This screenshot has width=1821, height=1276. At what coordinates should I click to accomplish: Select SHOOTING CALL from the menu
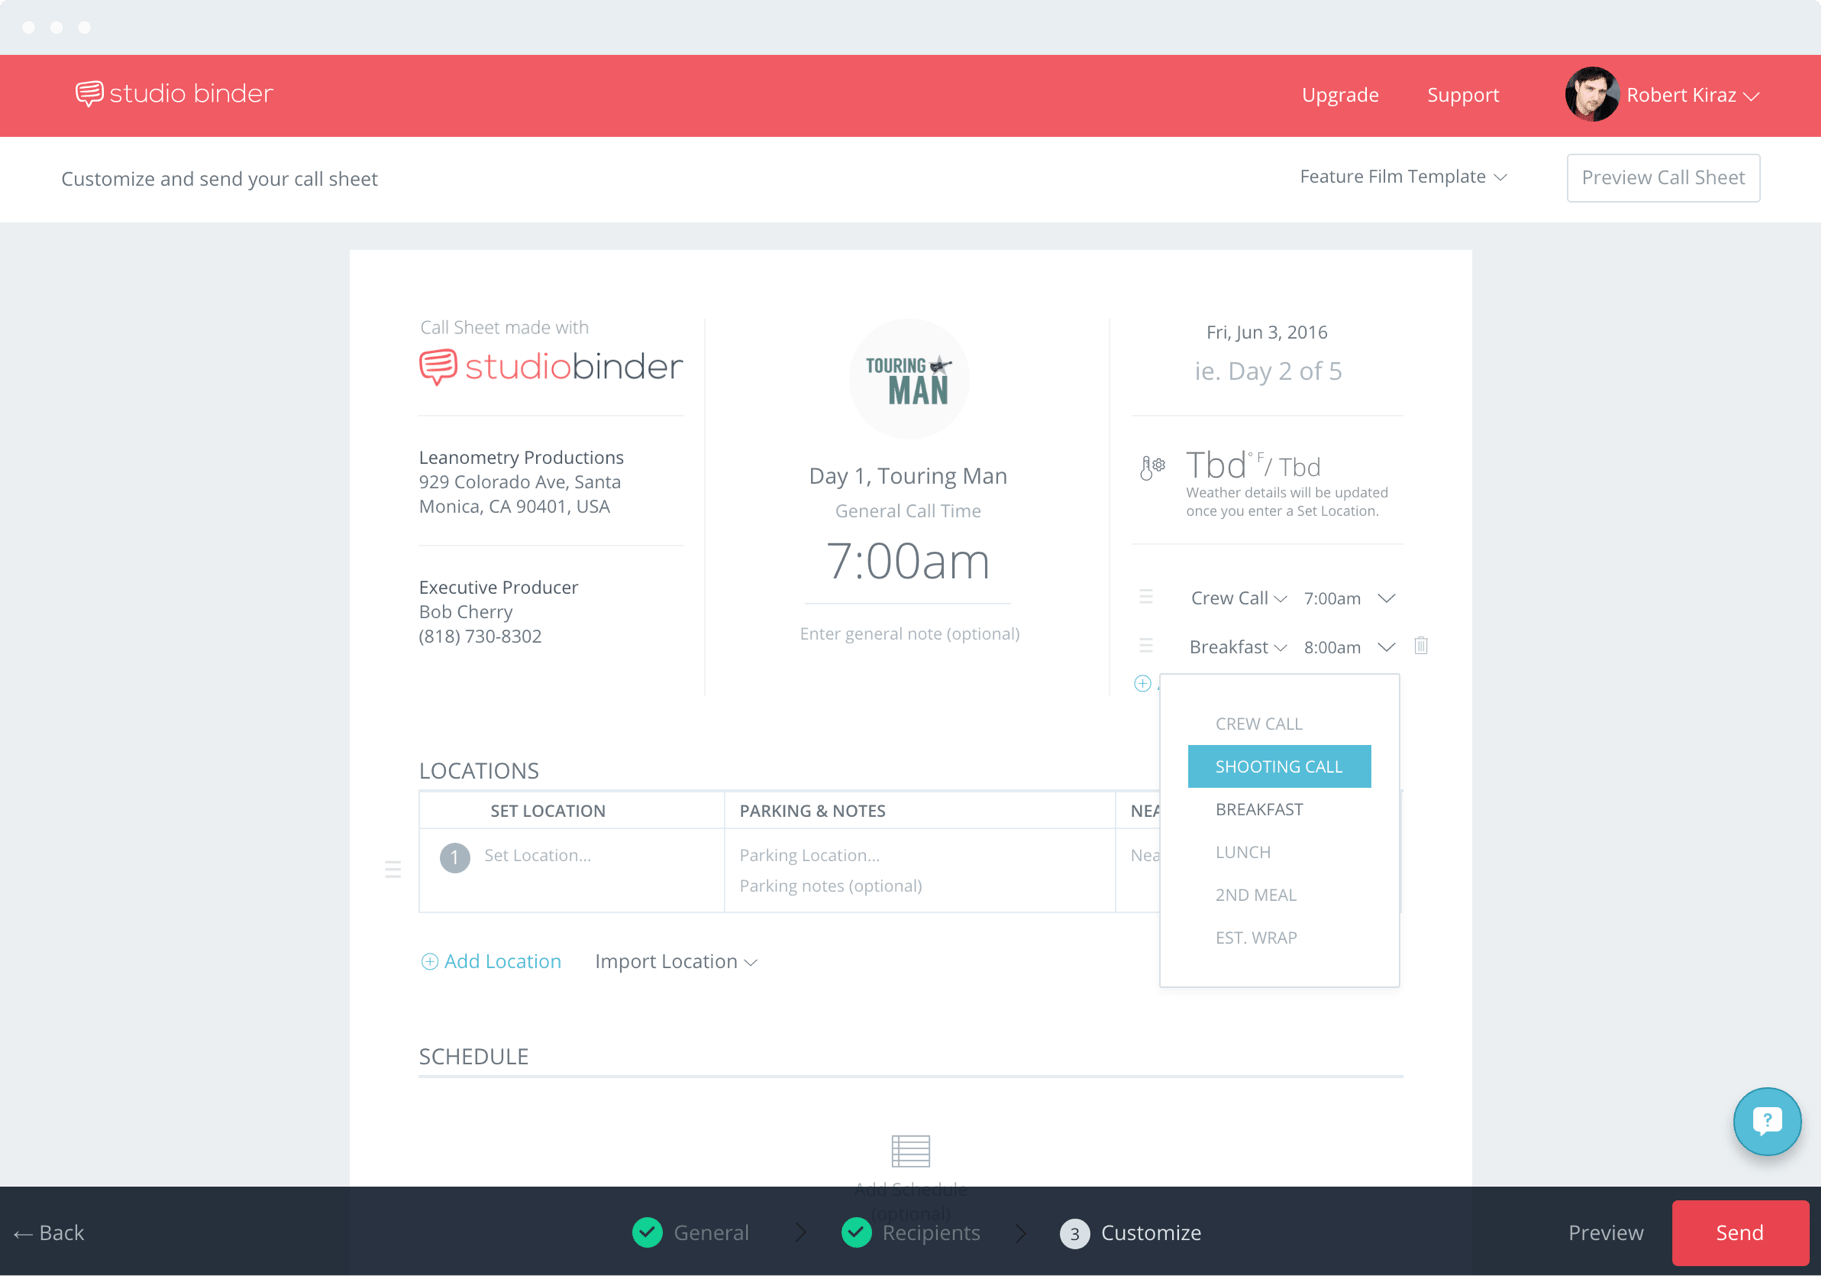(x=1279, y=766)
